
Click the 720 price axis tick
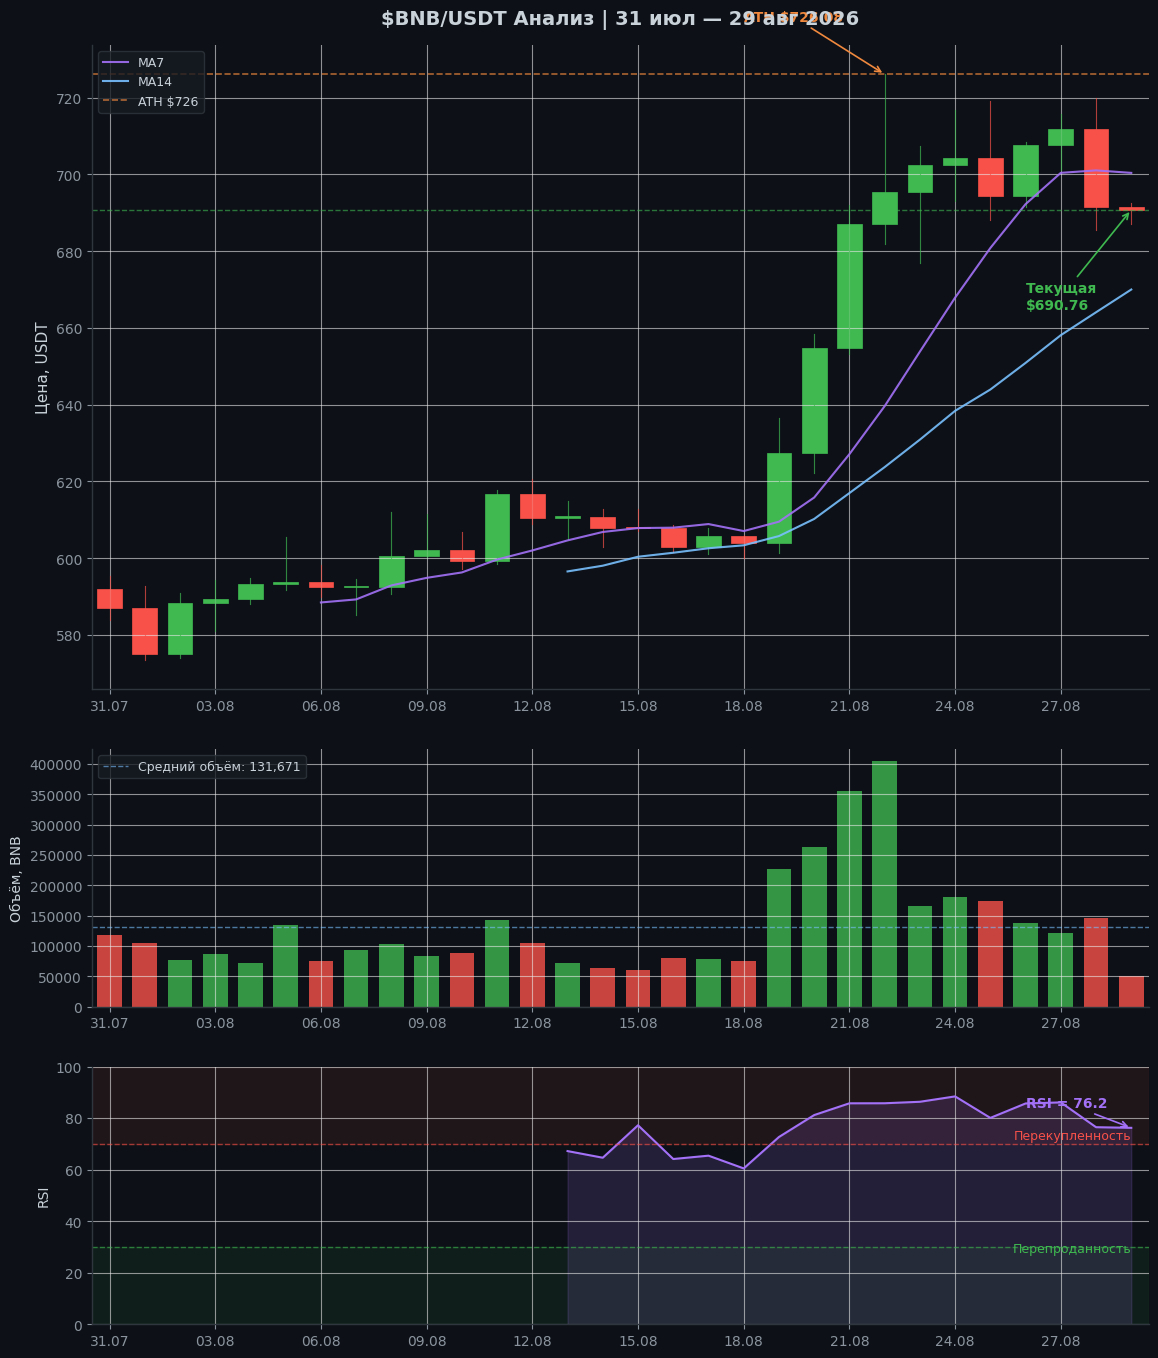(70, 98)
